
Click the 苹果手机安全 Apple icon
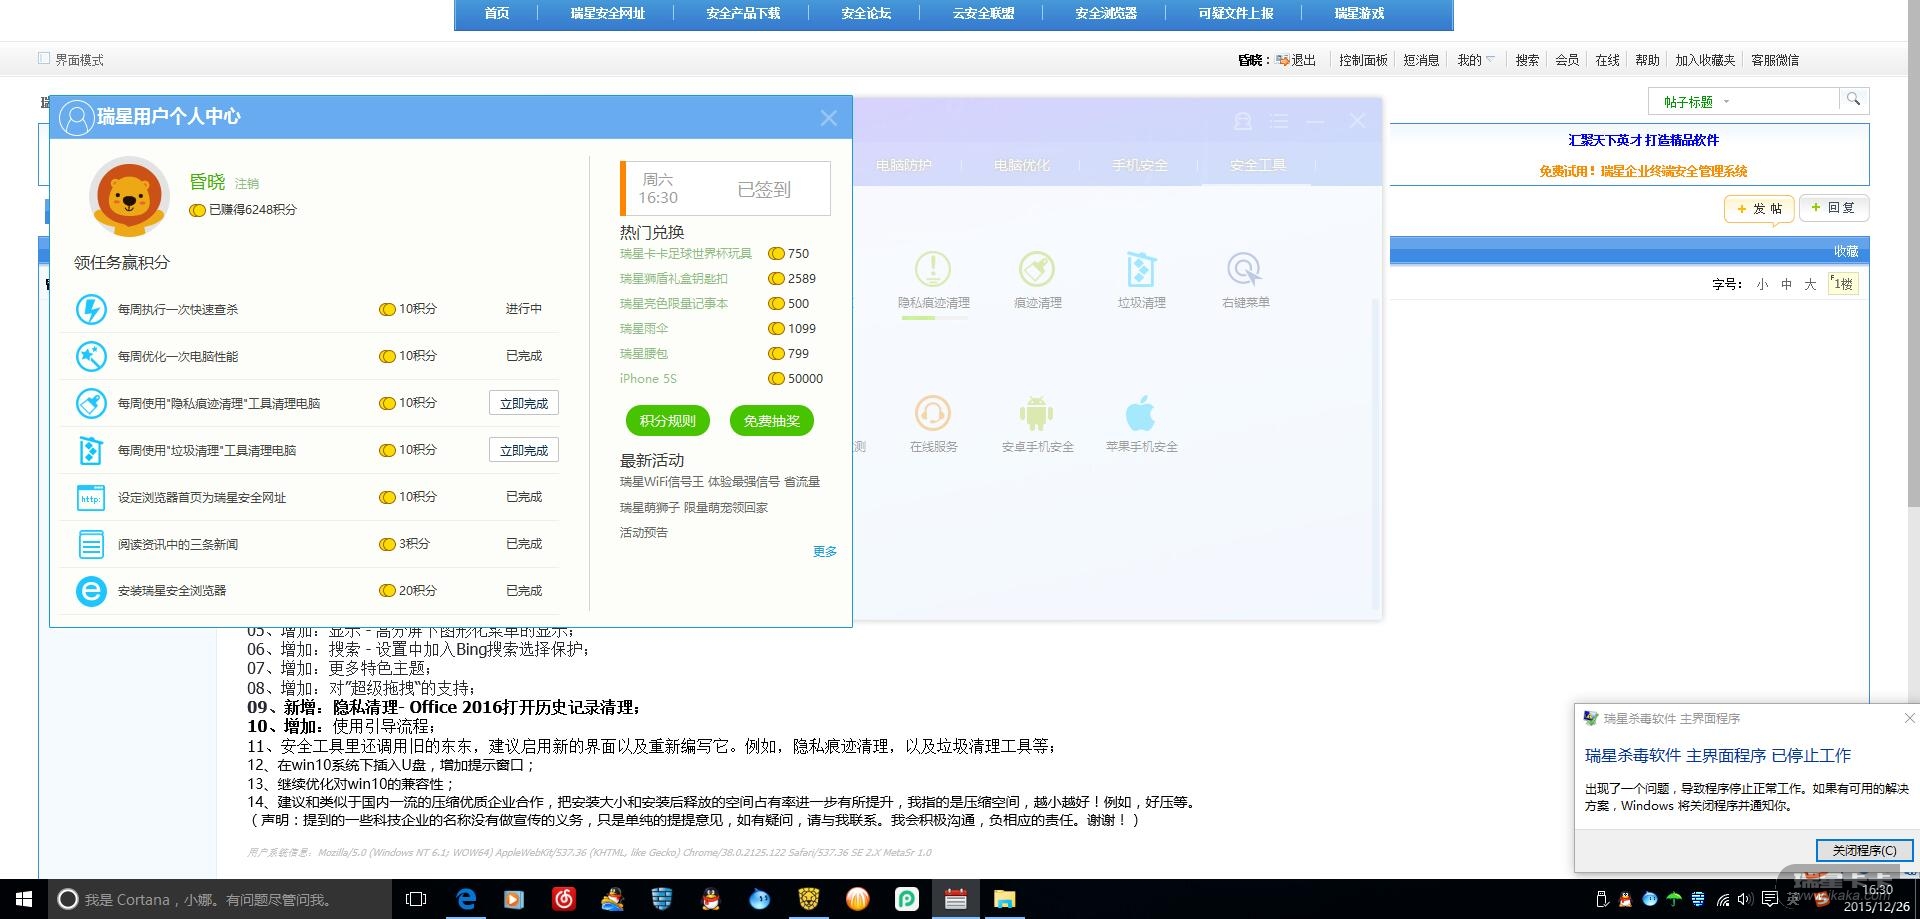point(1141,414)
